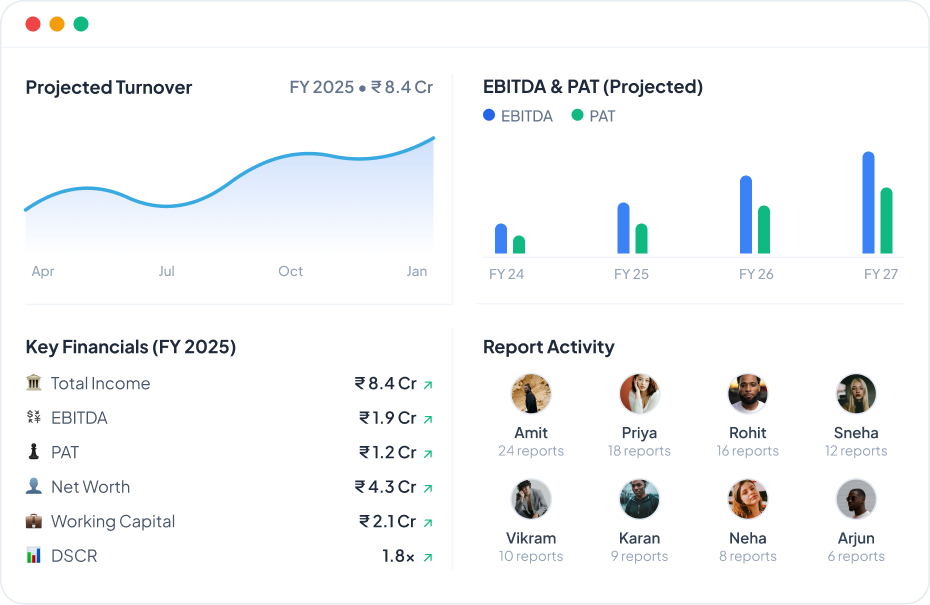This screenshot has width=930, height=605.
Task: Click the DSCR bar chart icon
Action: pyautogui.click(x=34, y=555)
